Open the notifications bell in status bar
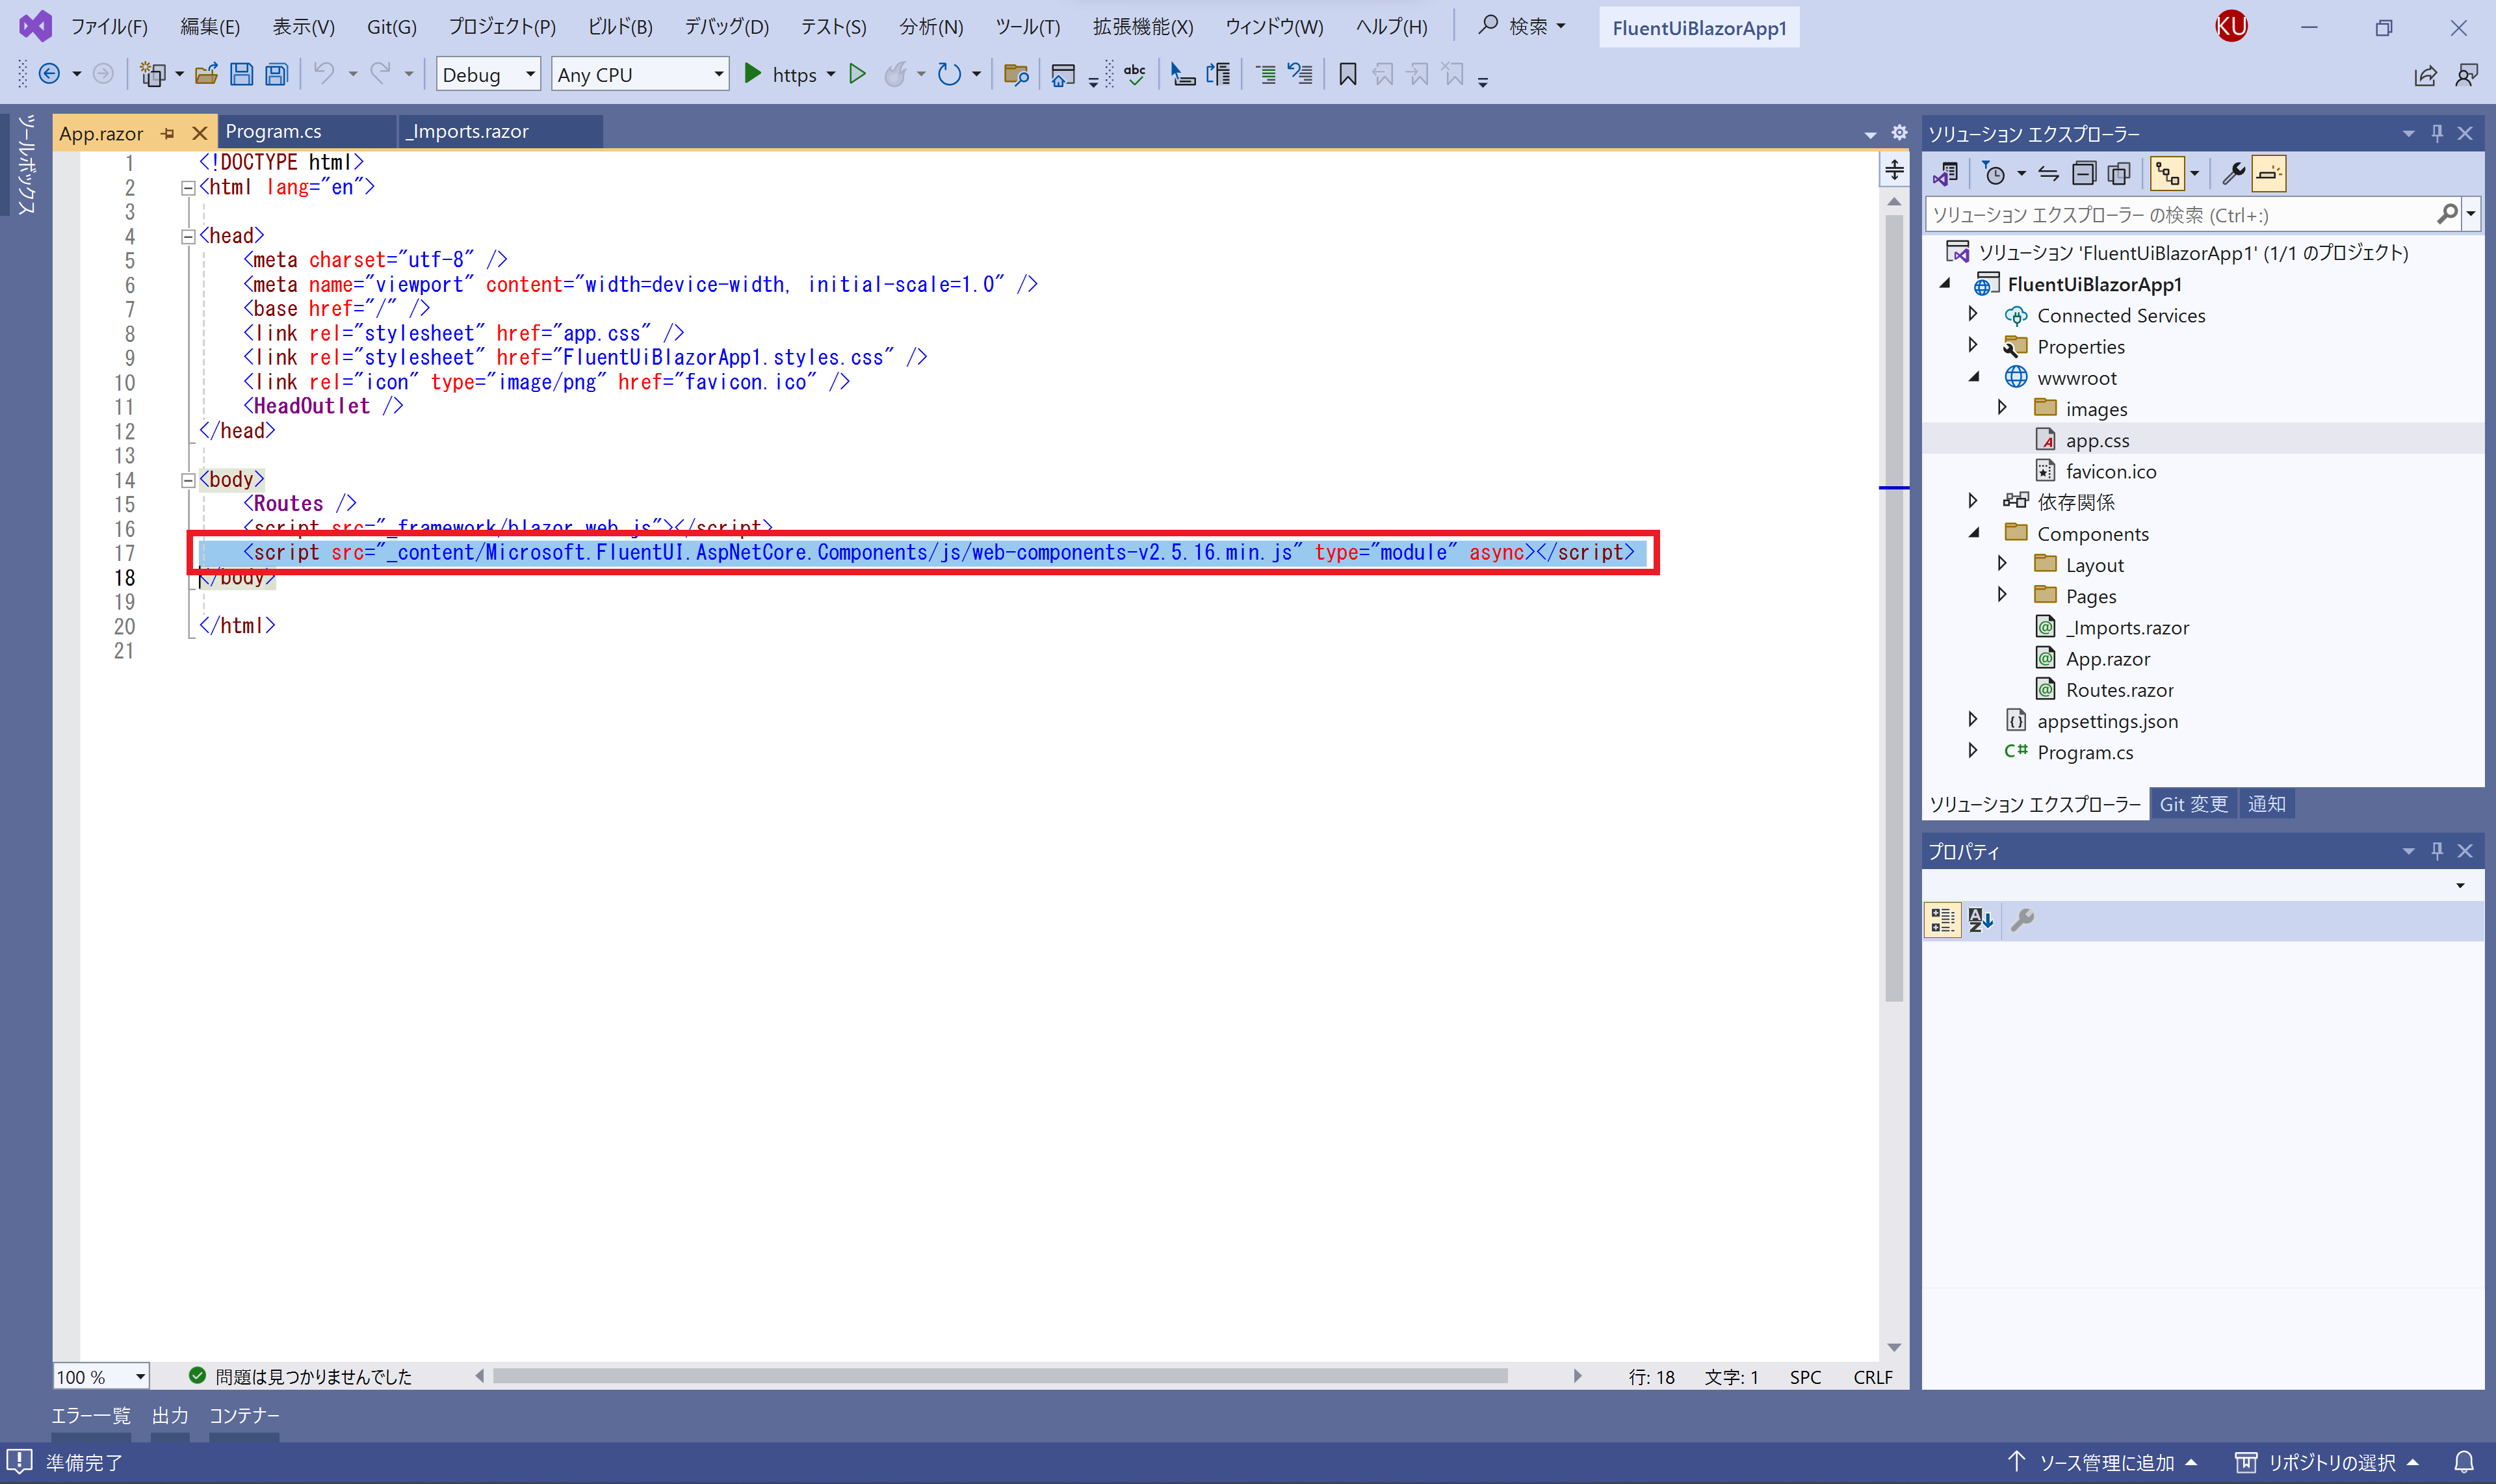The width and height of the screenshot is (2496, 1484). 2465,1463
